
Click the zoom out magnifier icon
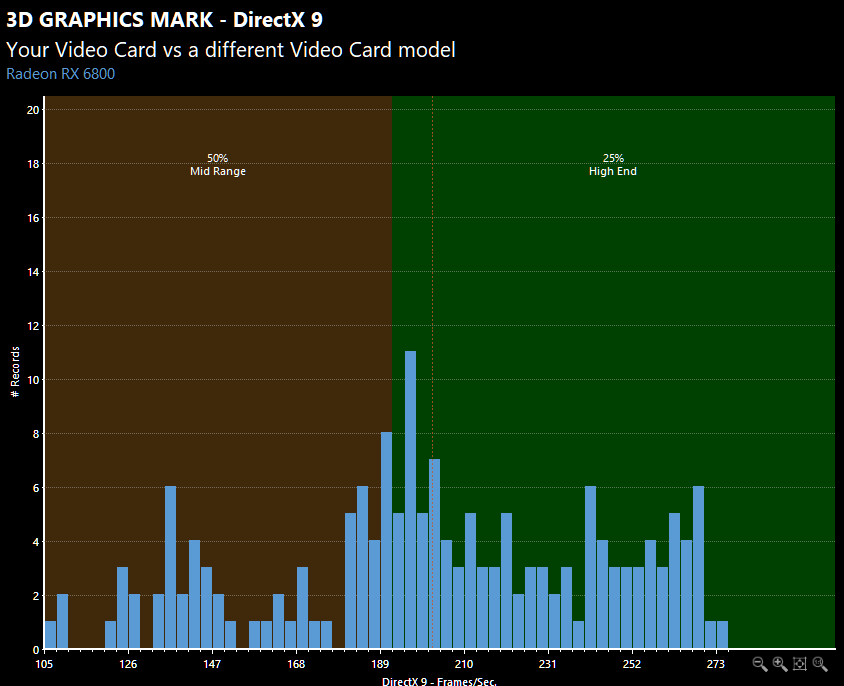point(759,664)
